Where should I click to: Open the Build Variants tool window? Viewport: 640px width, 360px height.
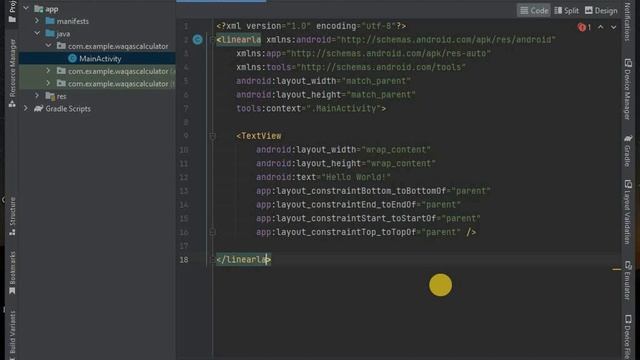(x=12, y=335)
